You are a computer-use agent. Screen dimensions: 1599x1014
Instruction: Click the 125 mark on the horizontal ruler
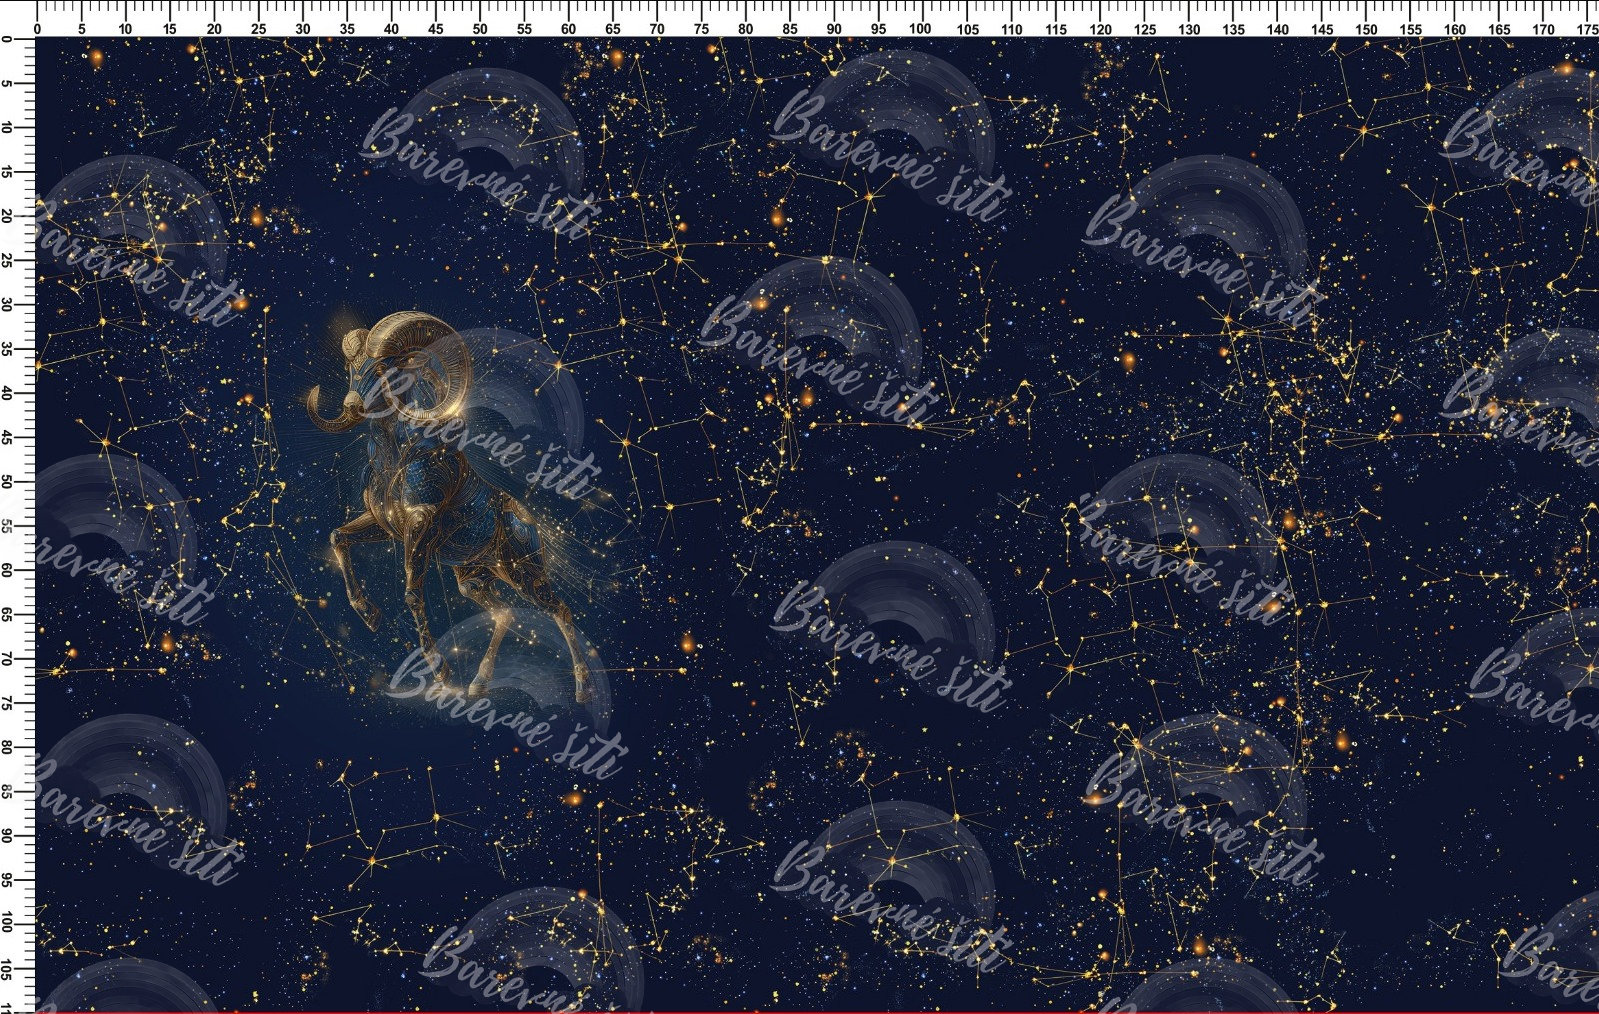(1144, 29)
